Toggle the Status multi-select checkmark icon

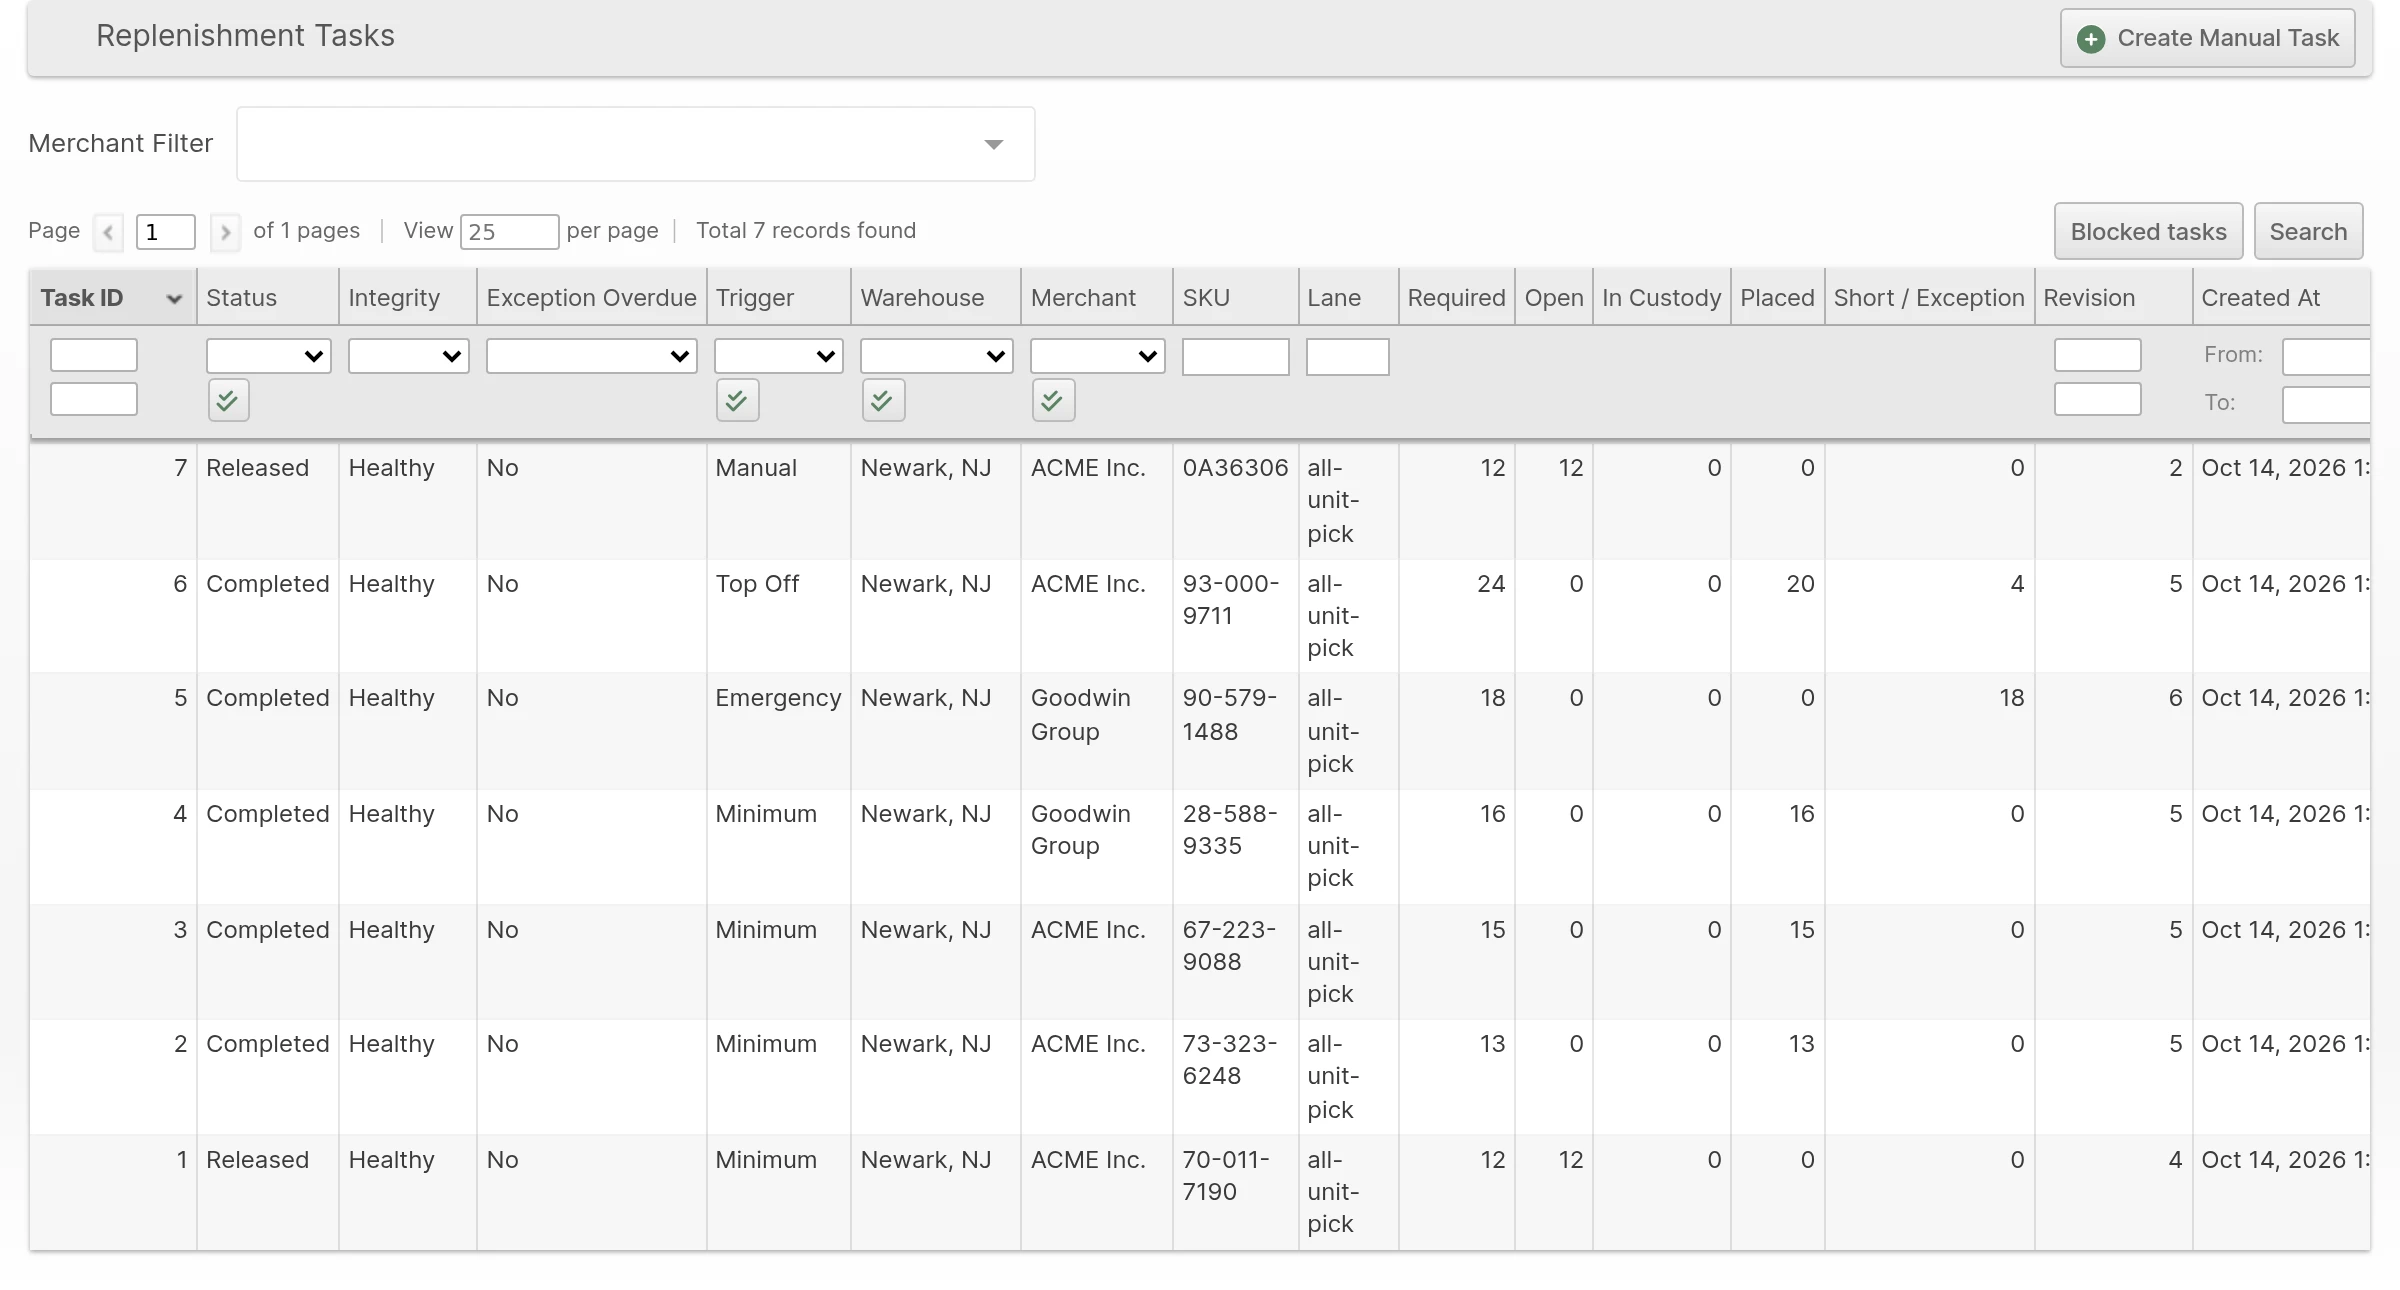point(228,400)
